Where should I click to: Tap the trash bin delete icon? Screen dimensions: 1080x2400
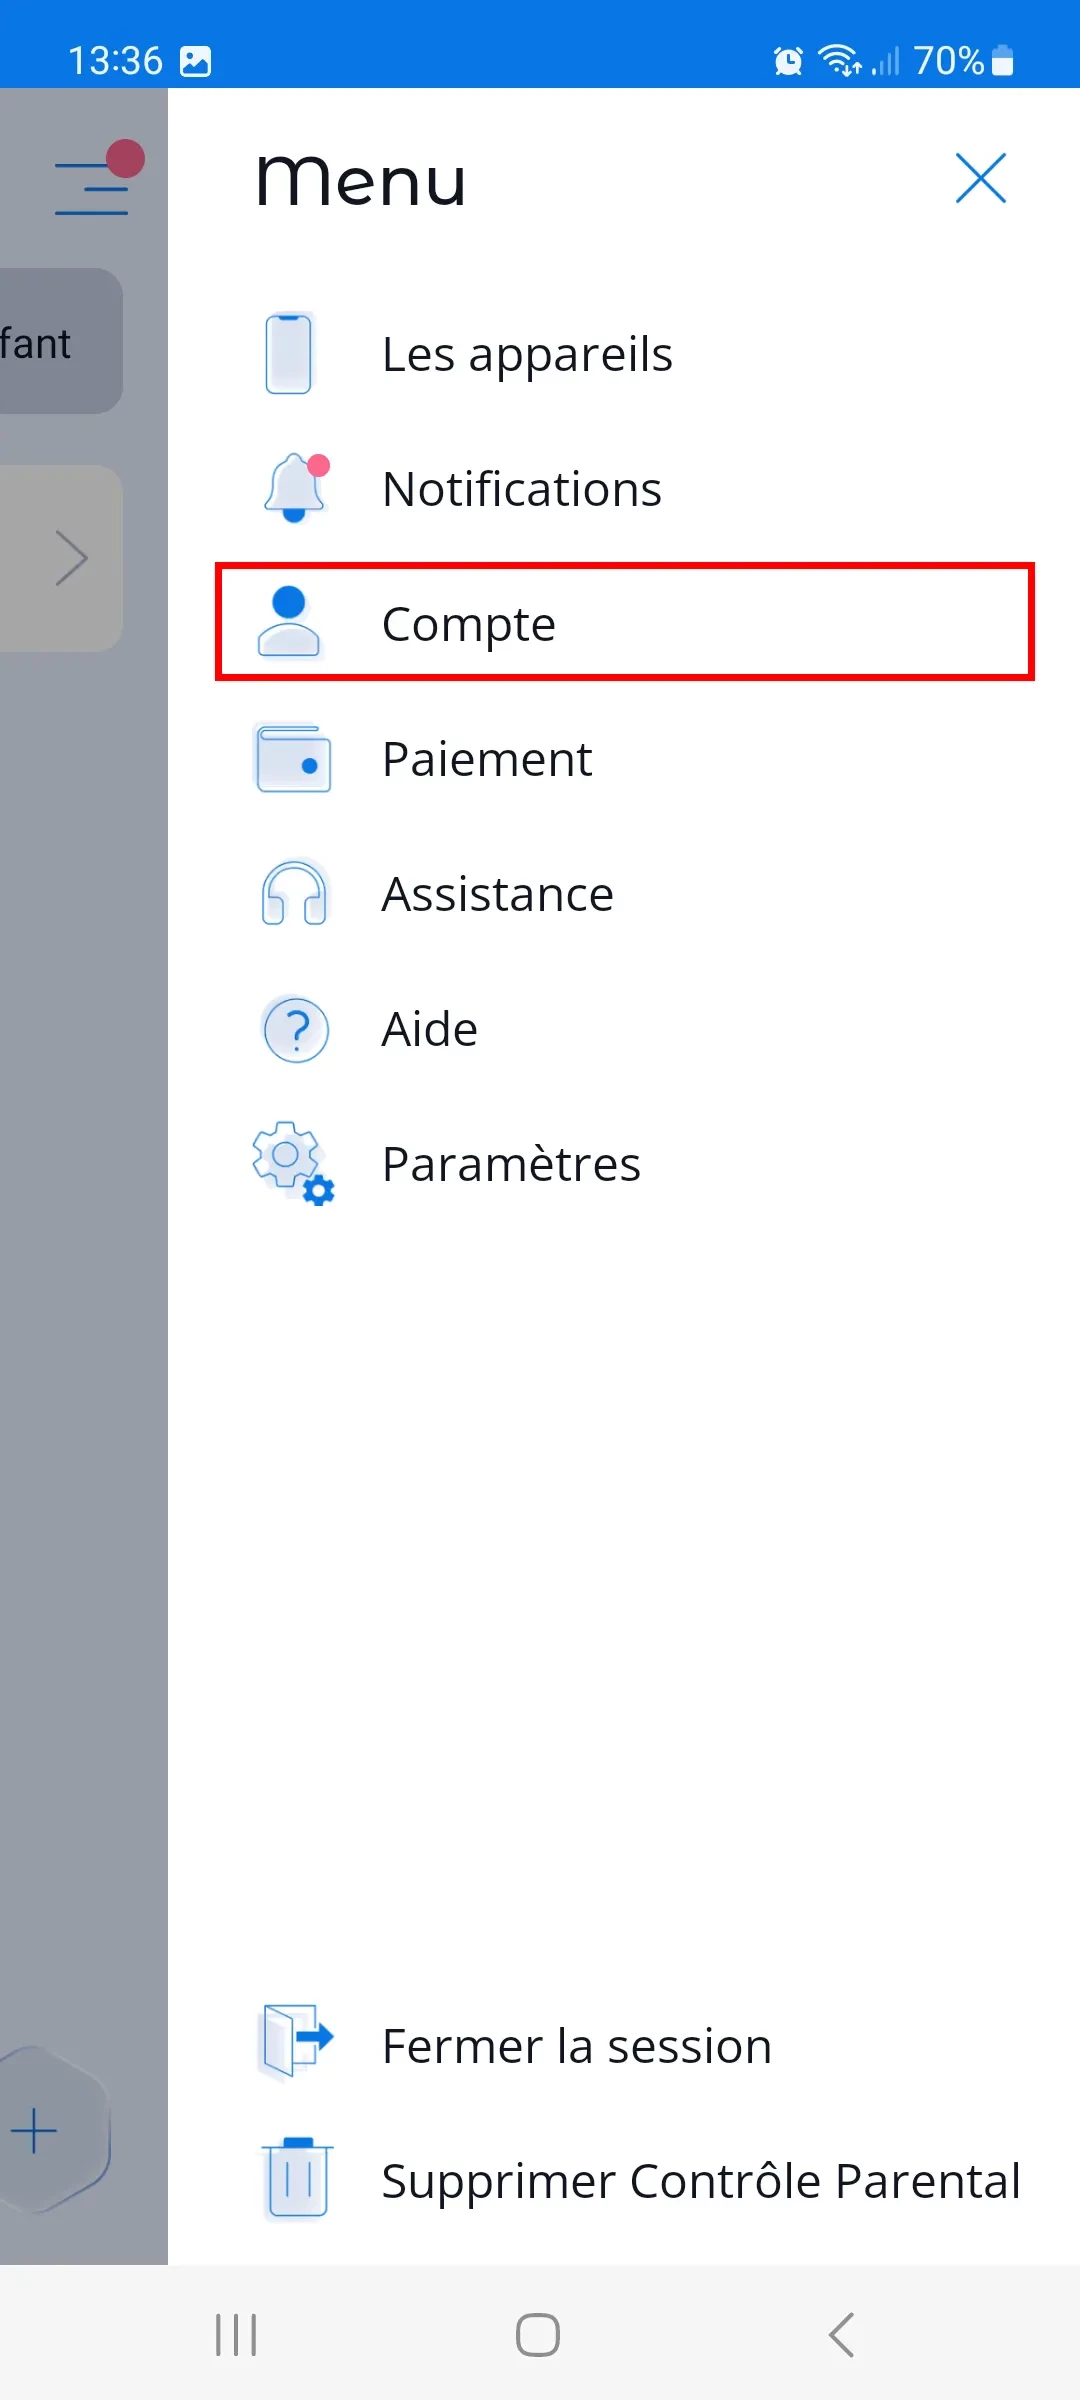click(x=296, y=2180)
